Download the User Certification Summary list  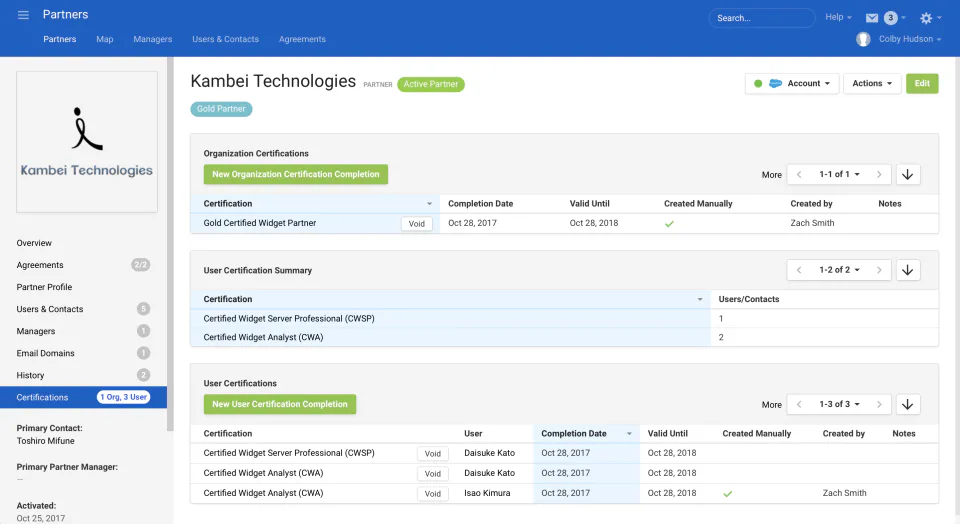(x=907, y=270)
